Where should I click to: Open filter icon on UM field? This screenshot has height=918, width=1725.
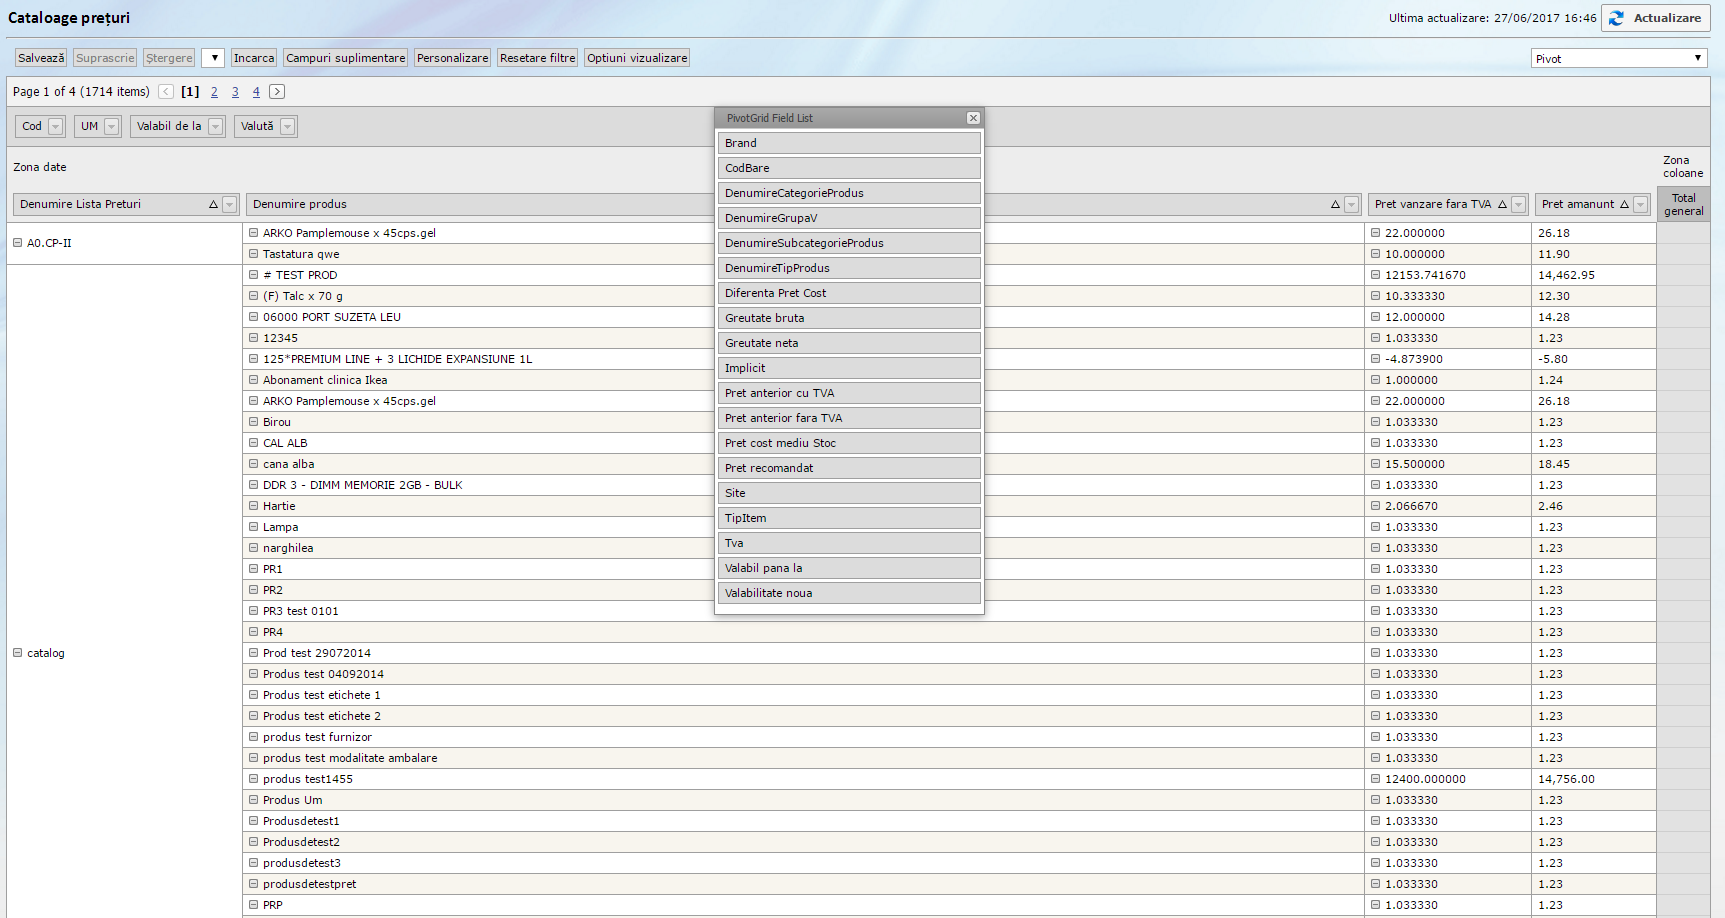coord(112,127)
